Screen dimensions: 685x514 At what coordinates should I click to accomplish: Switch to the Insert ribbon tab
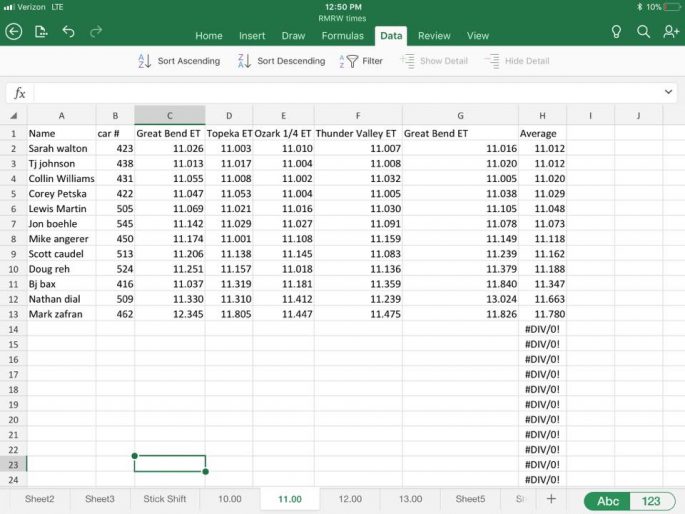coord(252,36)
